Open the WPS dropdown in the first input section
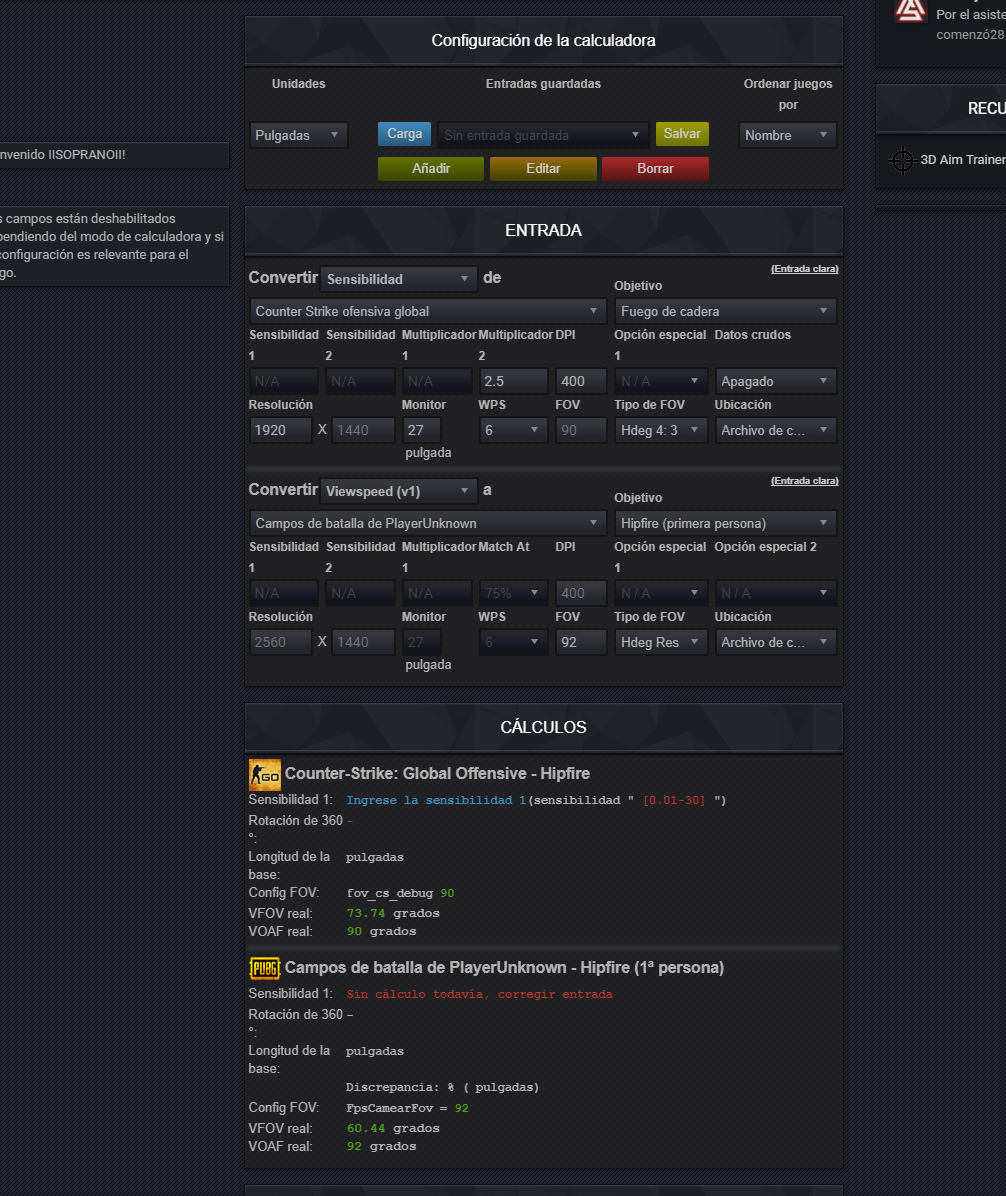The image size is (1006, 1196). click(x=513, y=430)
